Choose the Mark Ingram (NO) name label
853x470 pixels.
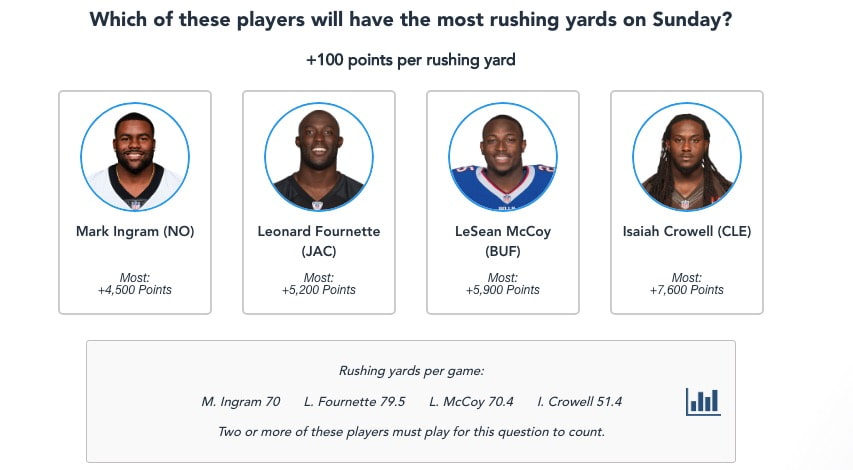[x=135, y=232]
